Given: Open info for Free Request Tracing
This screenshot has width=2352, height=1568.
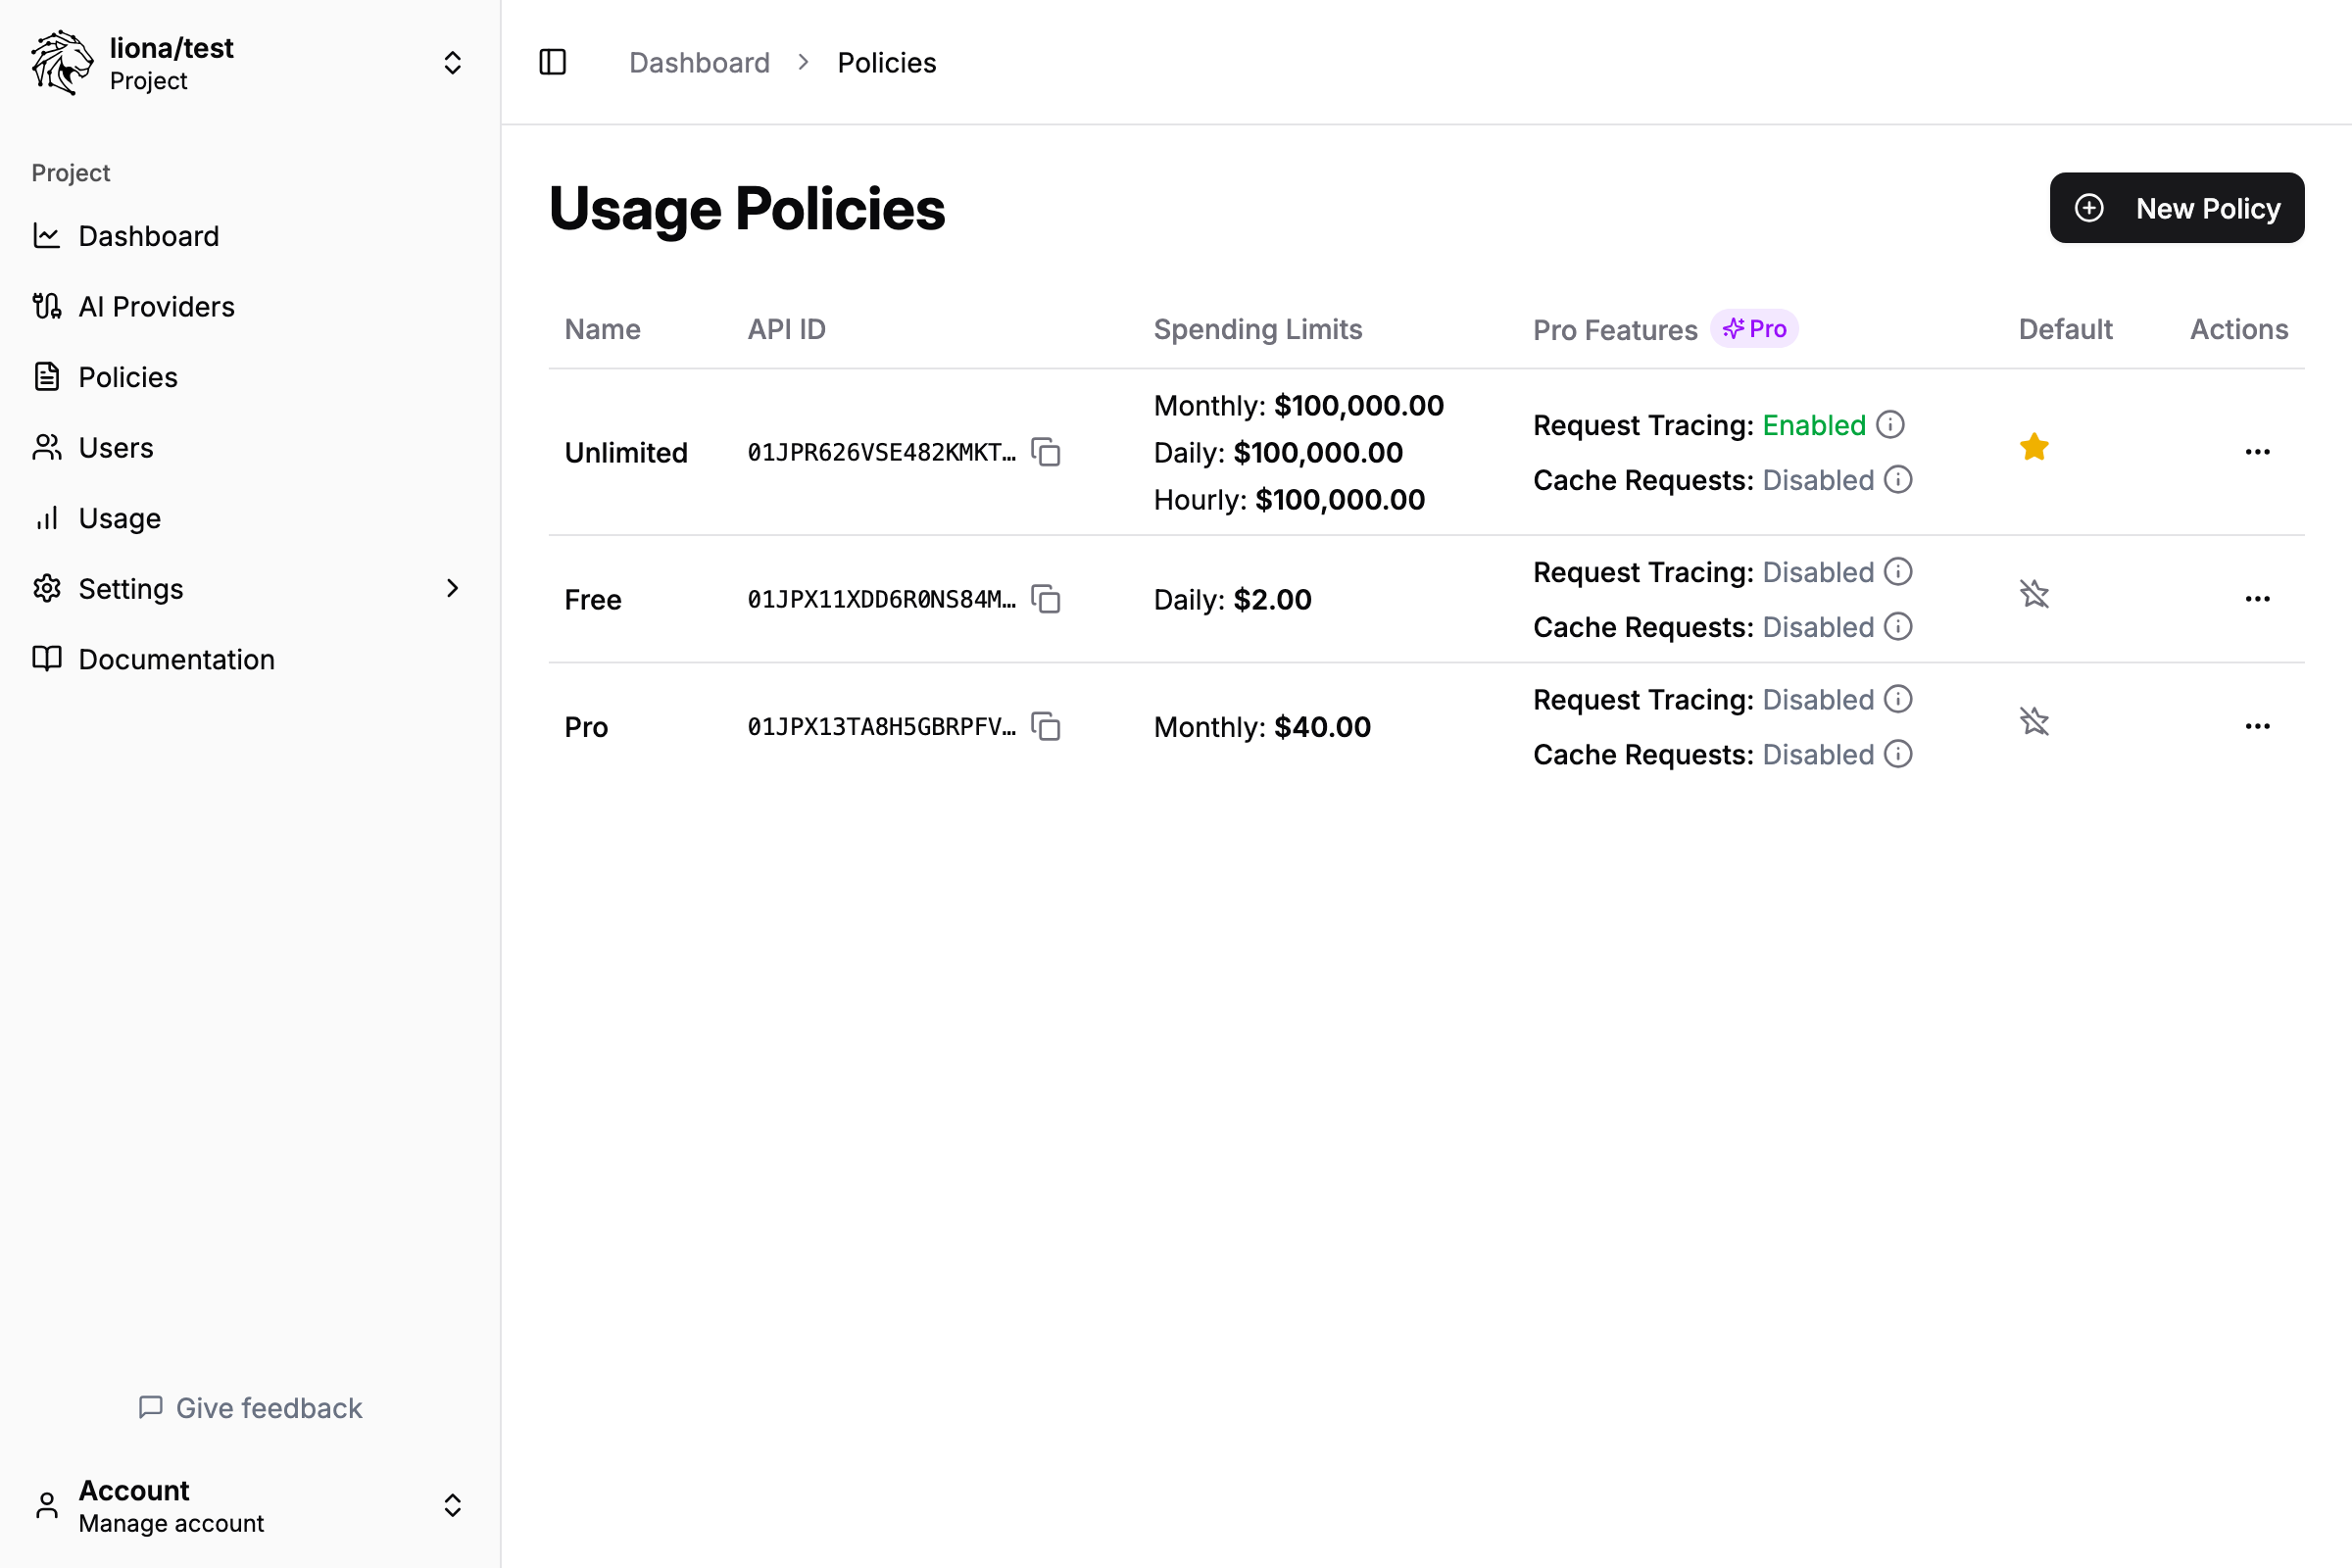Looking at the screenshot, I should 1897,572.
